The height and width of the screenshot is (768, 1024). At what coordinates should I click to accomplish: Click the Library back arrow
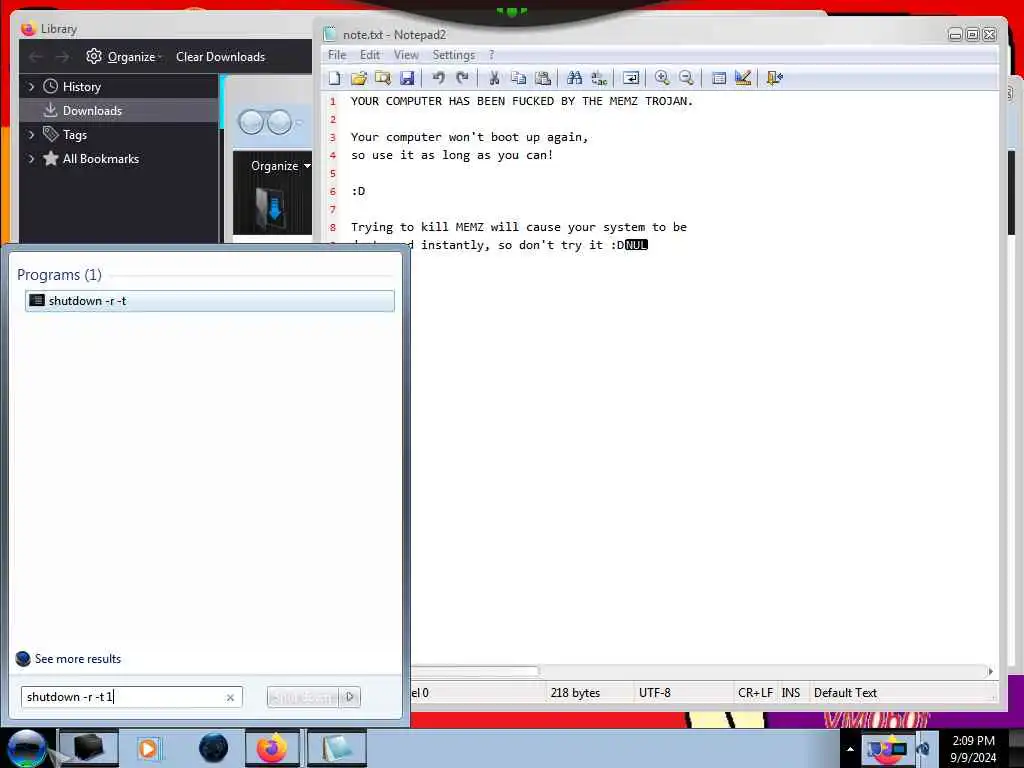point(36,57)
